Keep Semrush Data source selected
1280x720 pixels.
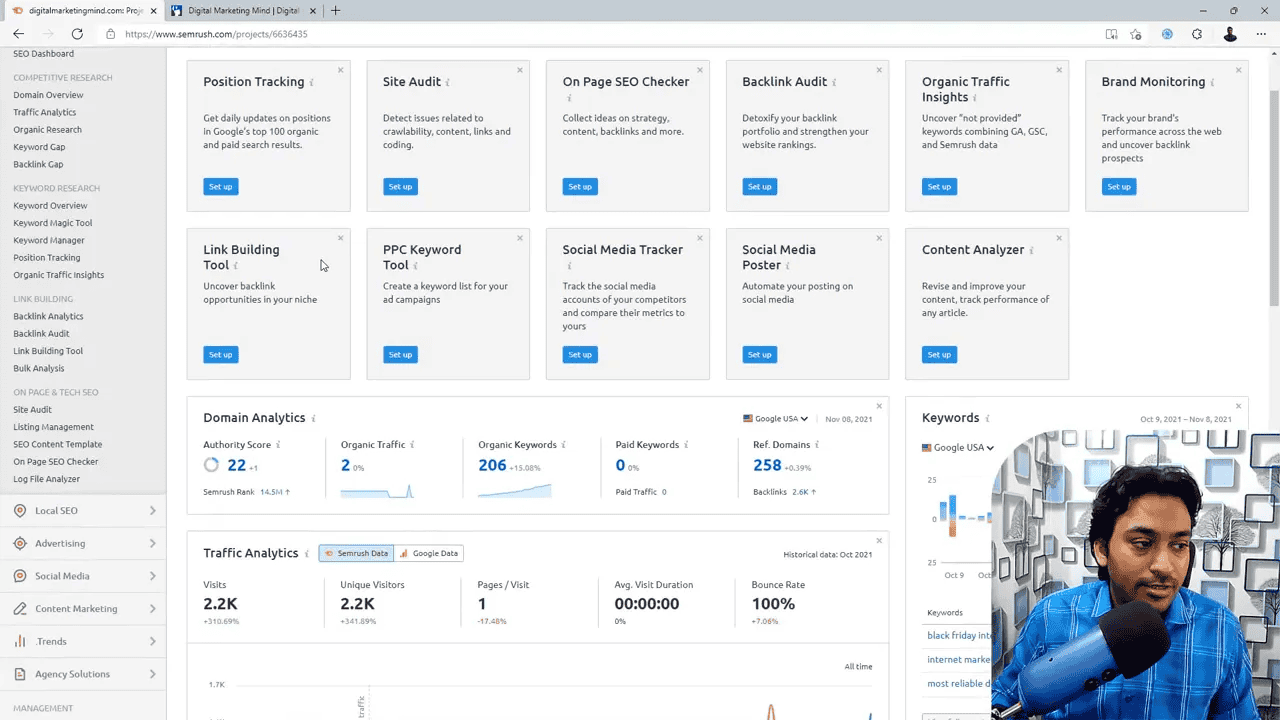point(355,553)
